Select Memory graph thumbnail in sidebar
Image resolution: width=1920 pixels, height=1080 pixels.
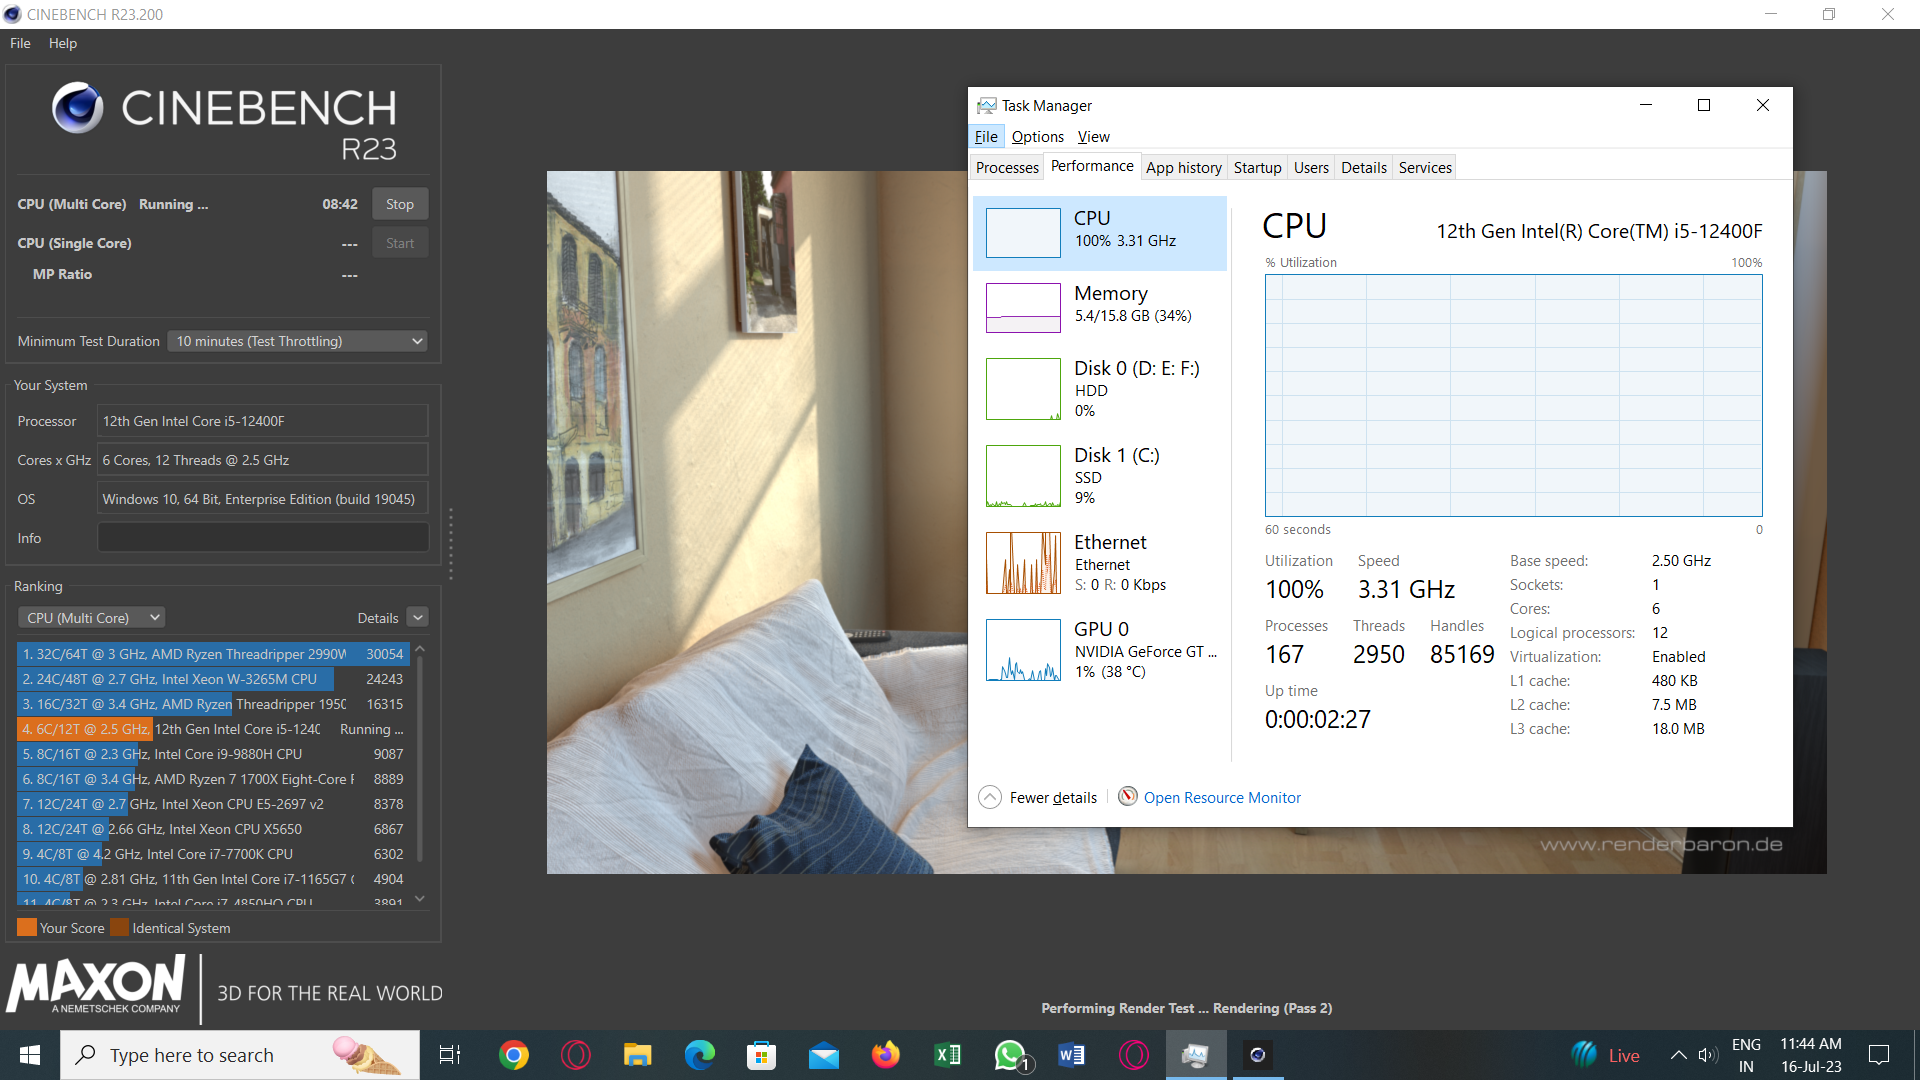(x=1023, y=308)
